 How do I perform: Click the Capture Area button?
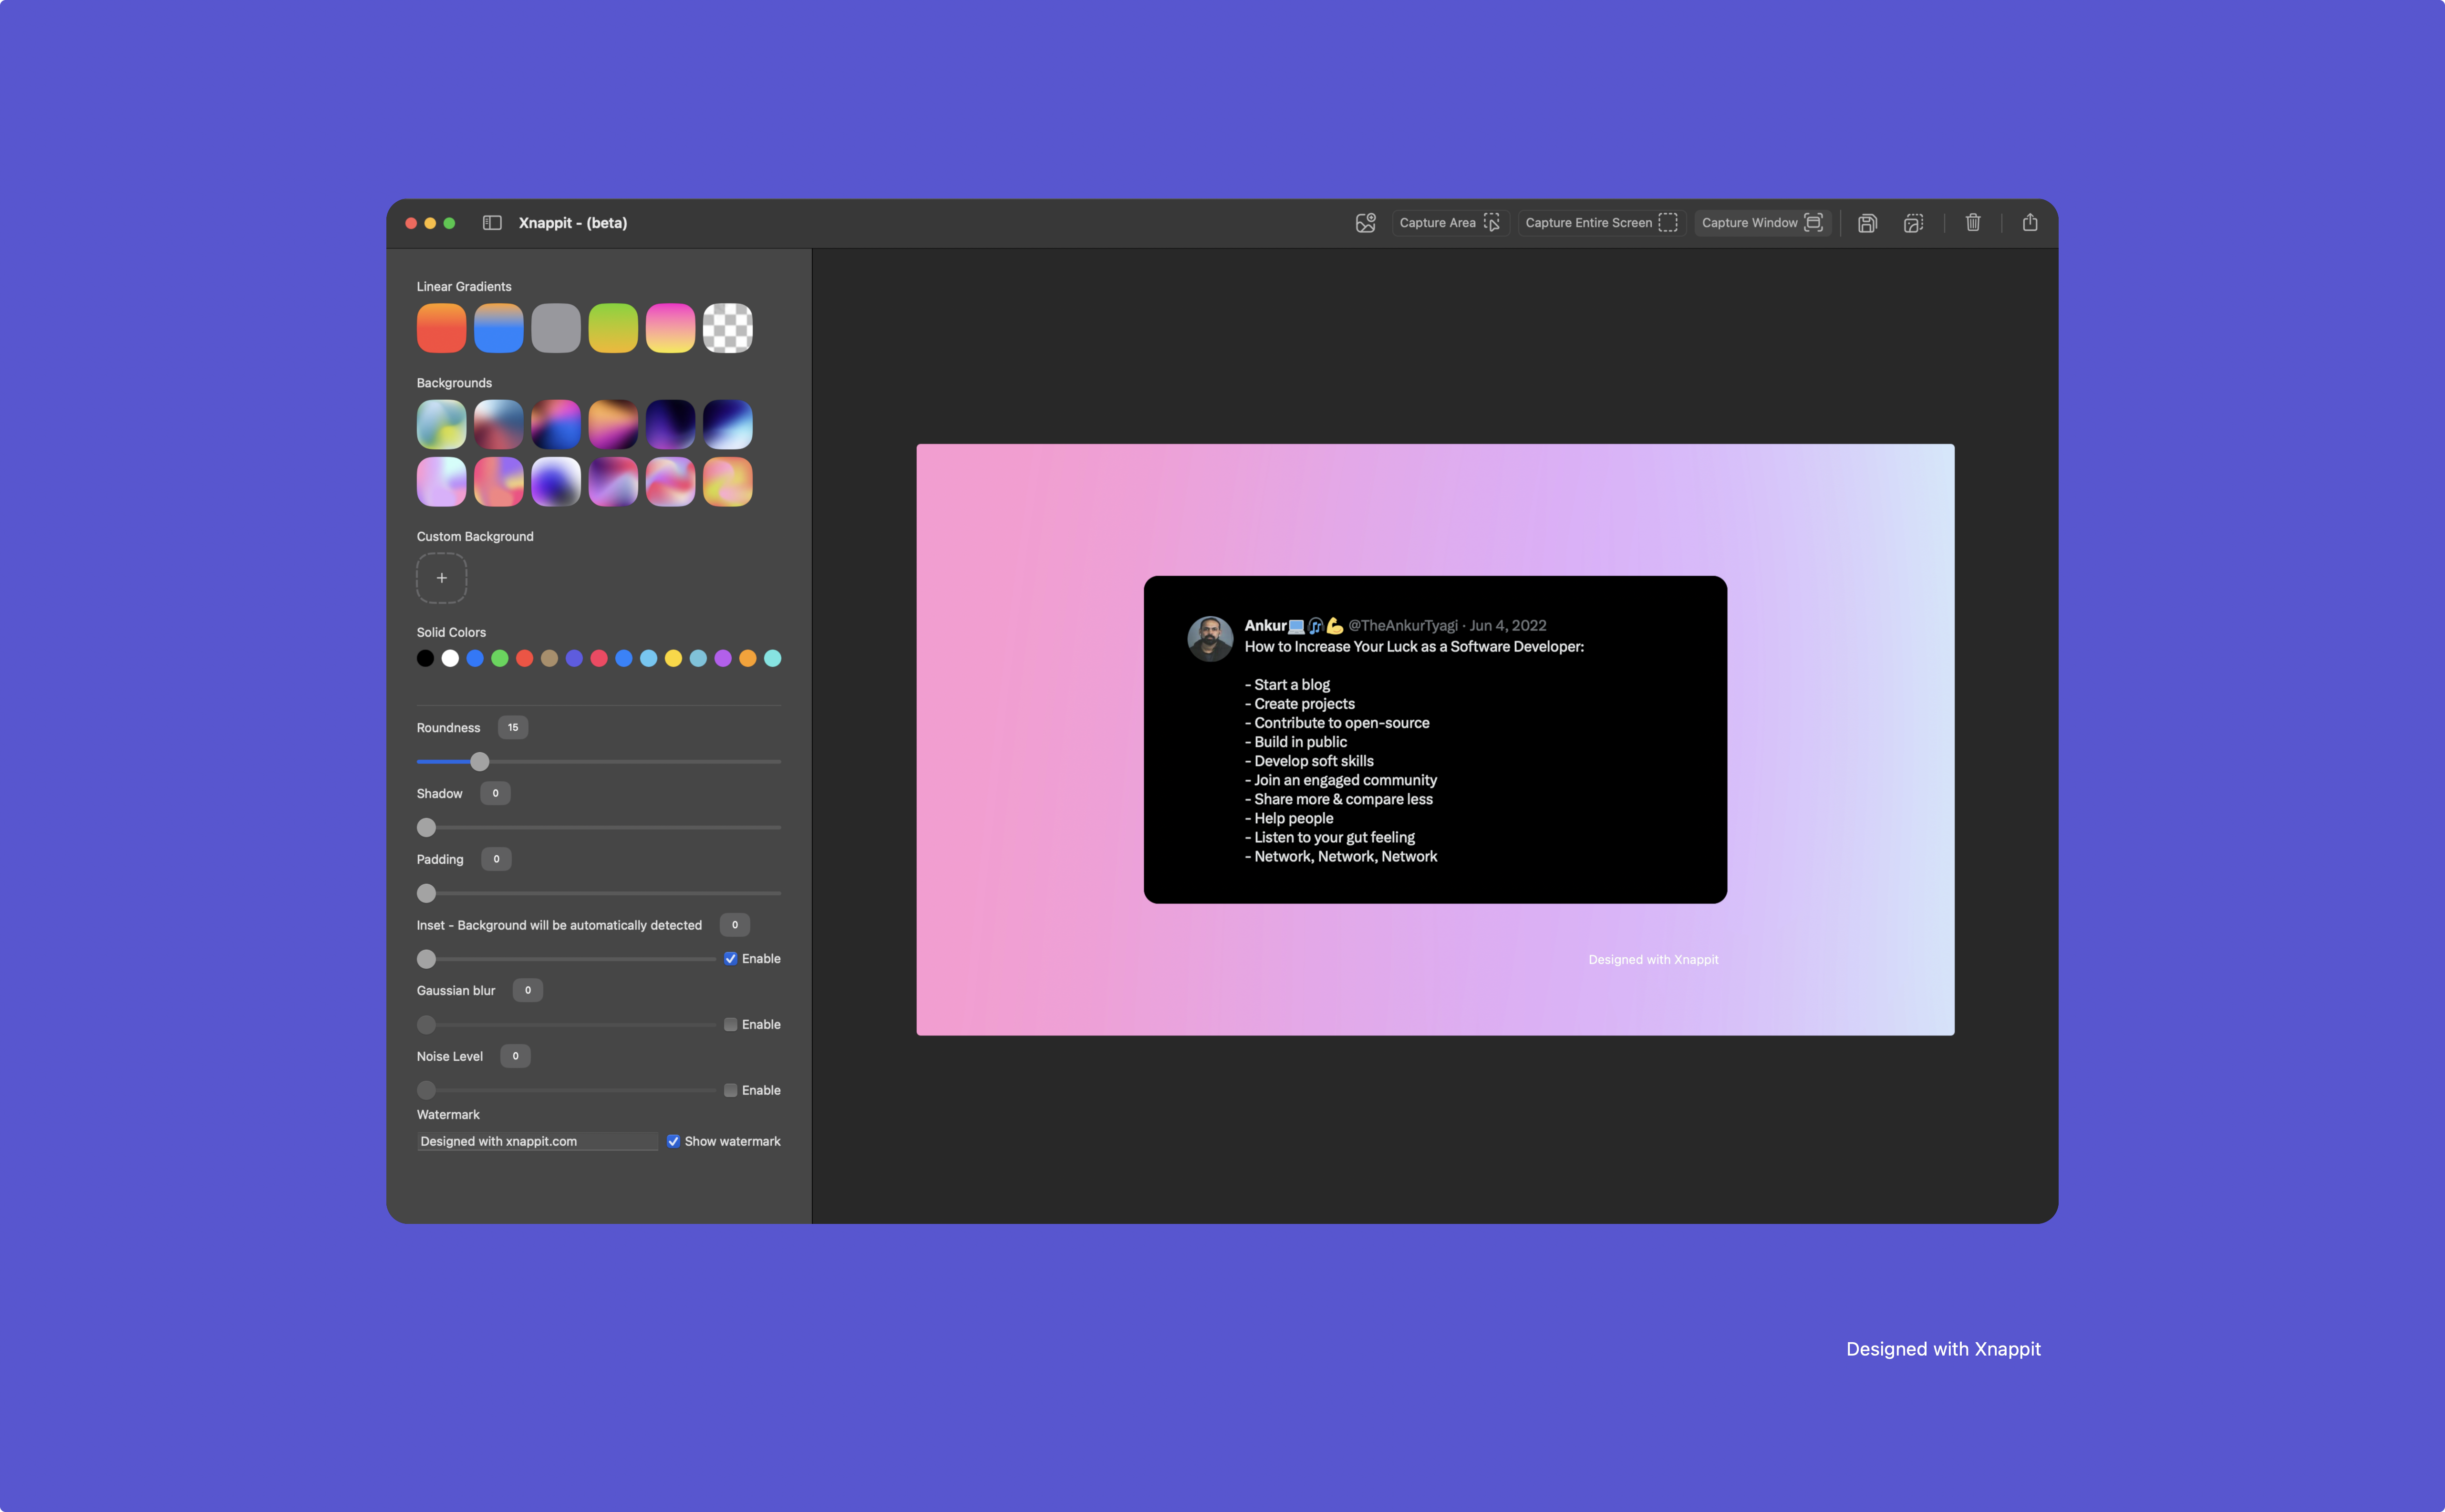coord(1449,223)
